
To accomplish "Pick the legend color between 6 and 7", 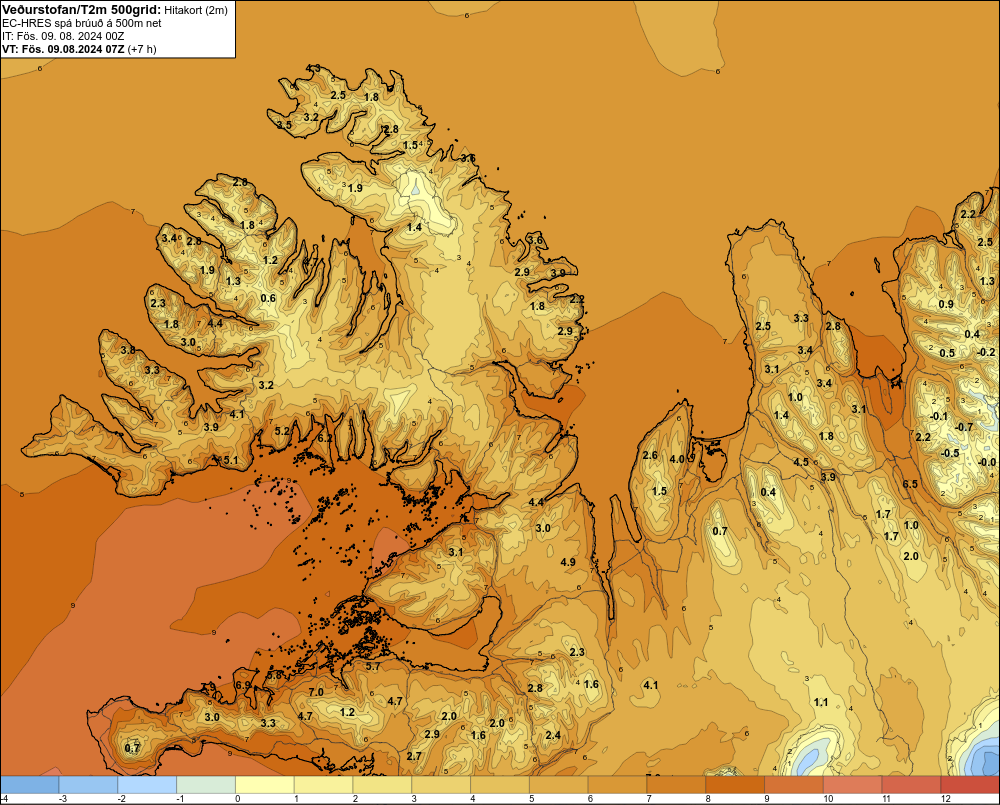I will click(617, 785).
